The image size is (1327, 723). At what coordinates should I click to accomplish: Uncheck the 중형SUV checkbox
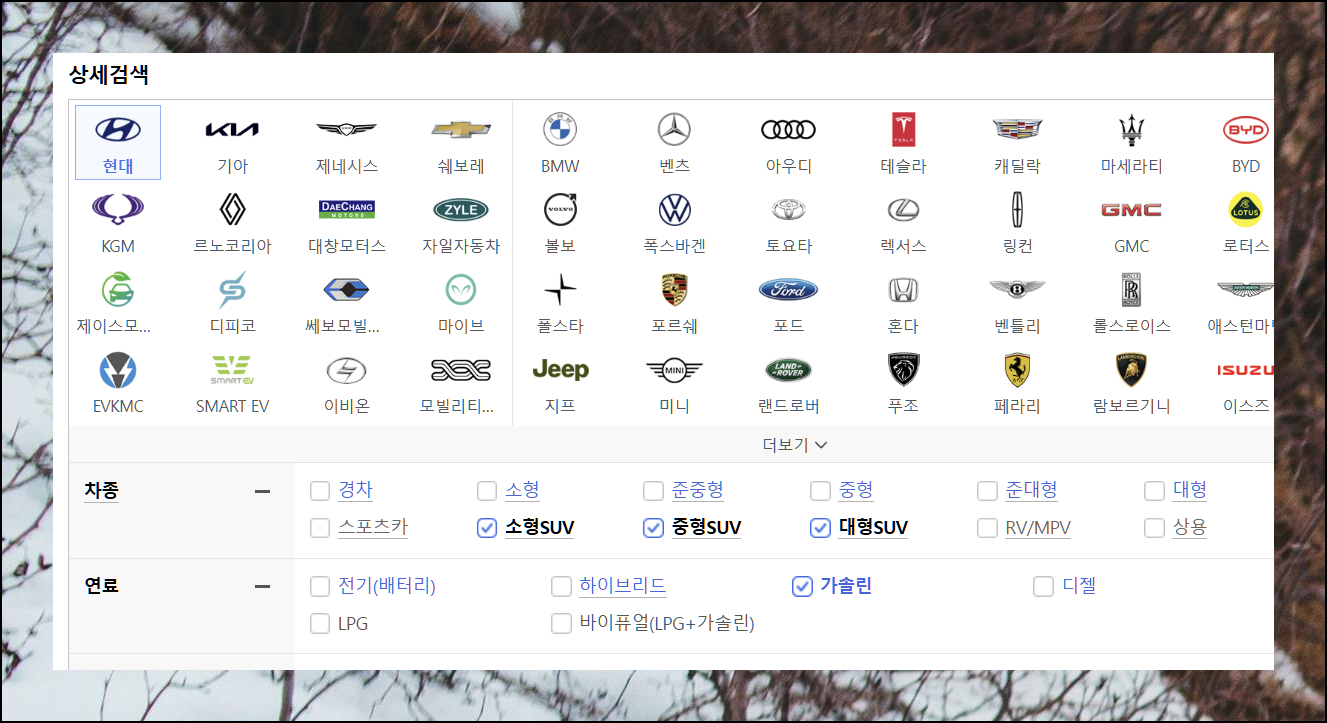(654, 528)
